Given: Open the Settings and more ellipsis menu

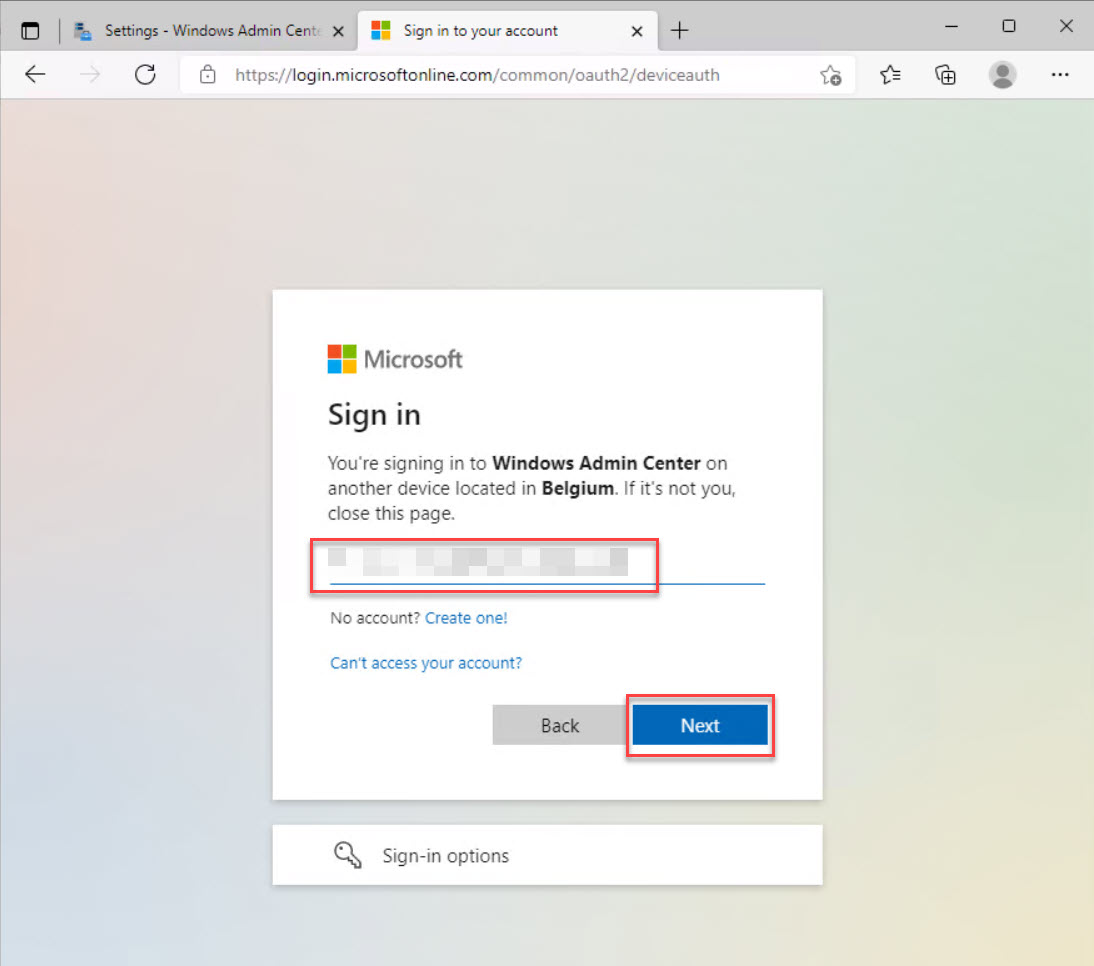Looking at the screenshot, I should tap(1060, 74).
